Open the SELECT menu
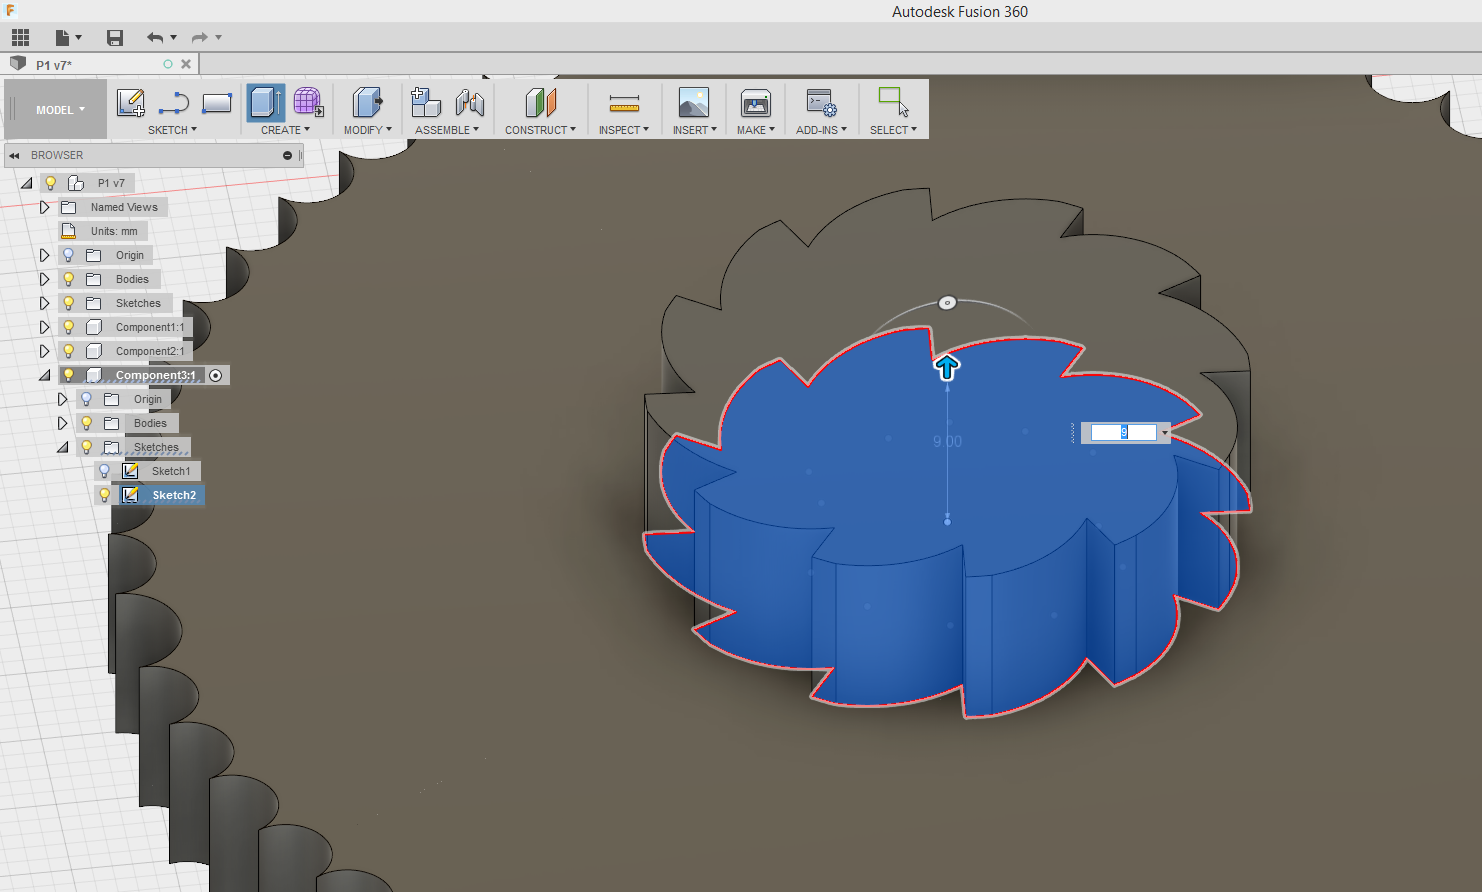The image size is (1482, 892). point(893,130)
